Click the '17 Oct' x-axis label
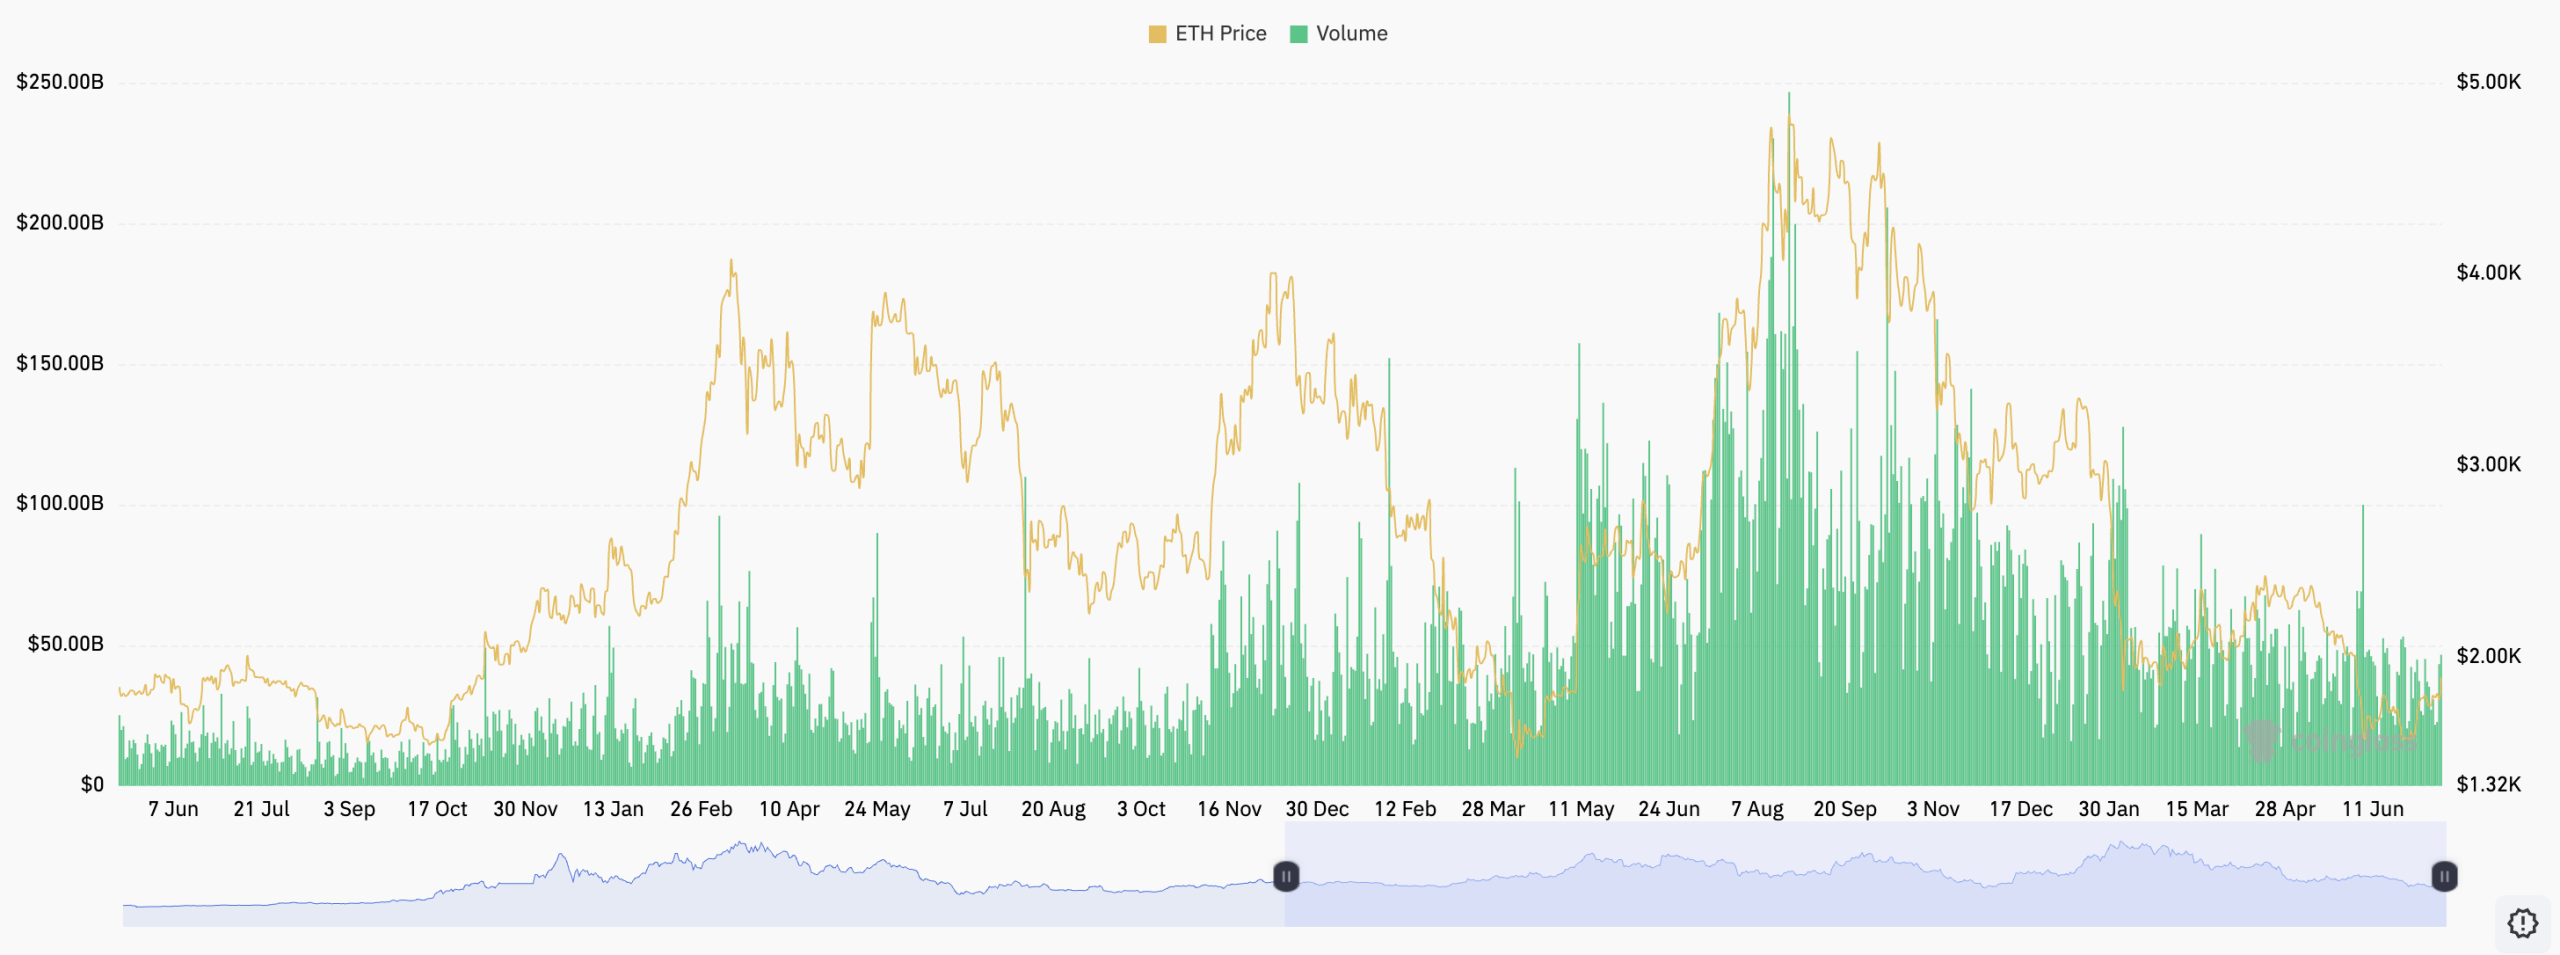 (437, 809)
